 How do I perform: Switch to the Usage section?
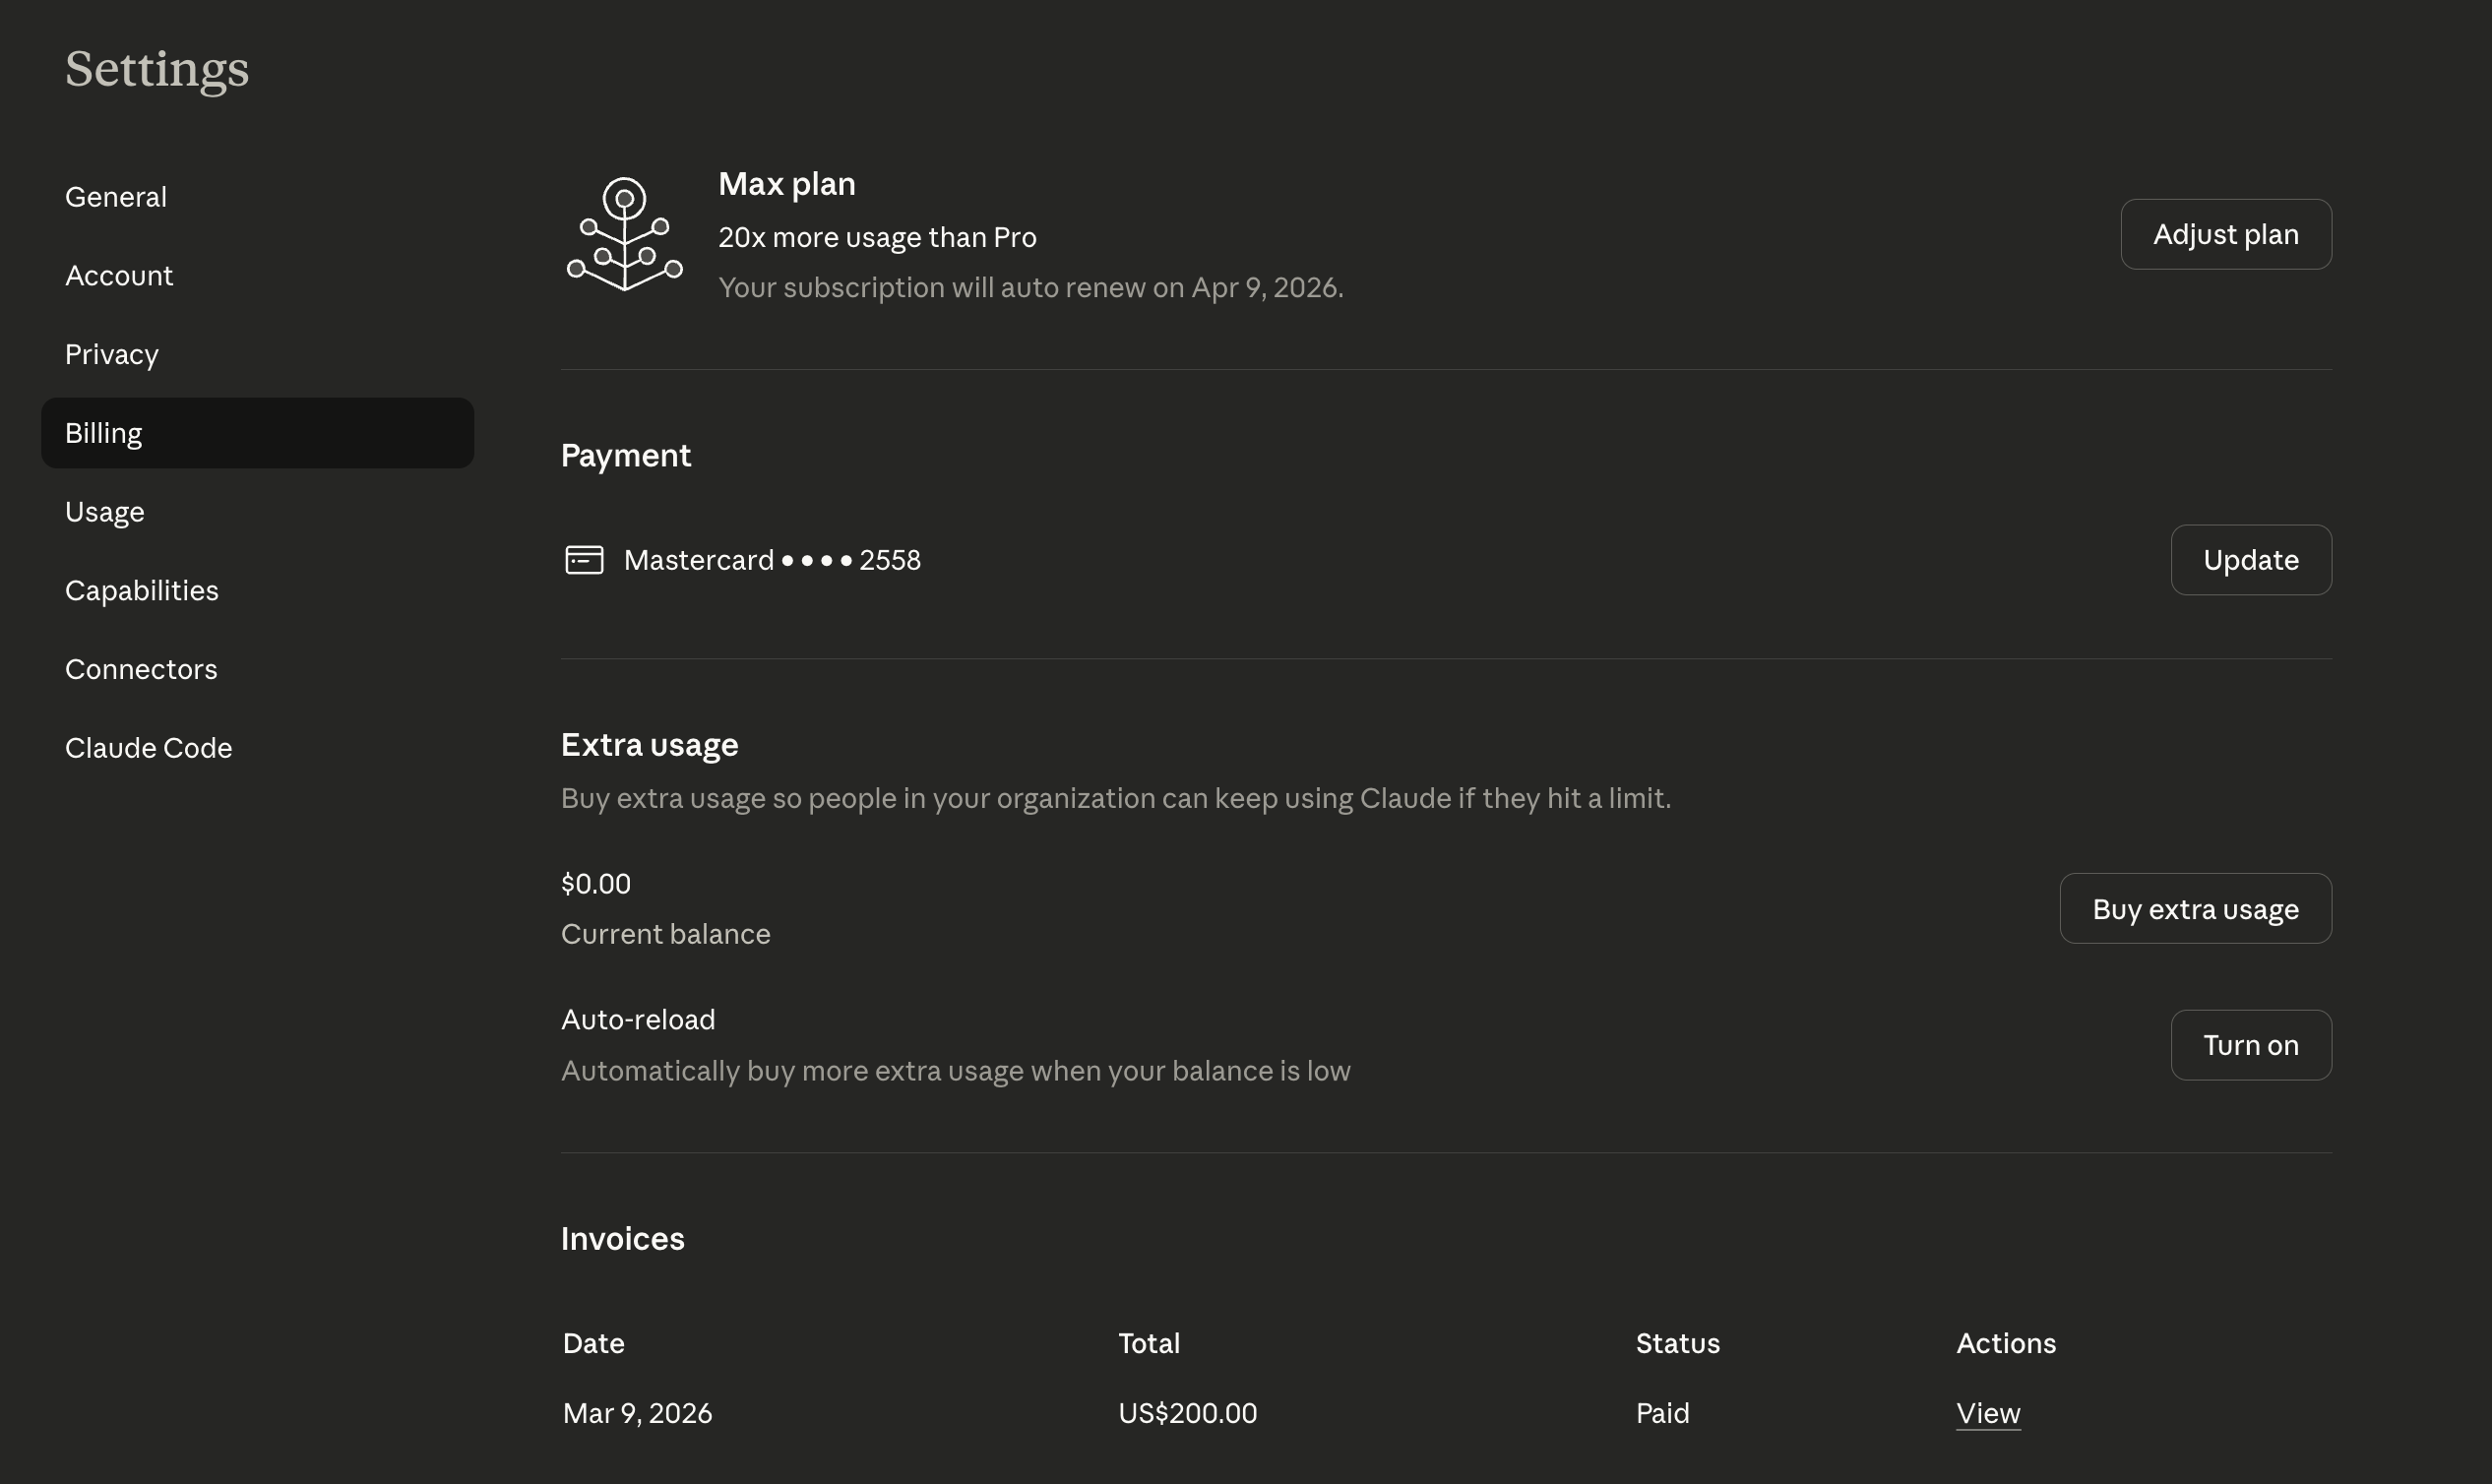click(105, 512)
